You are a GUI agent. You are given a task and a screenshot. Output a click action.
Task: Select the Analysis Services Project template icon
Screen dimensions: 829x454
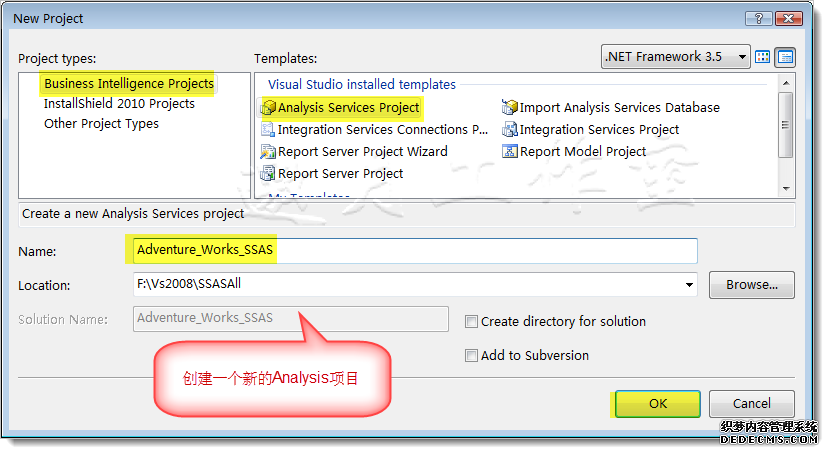[268, 107]
